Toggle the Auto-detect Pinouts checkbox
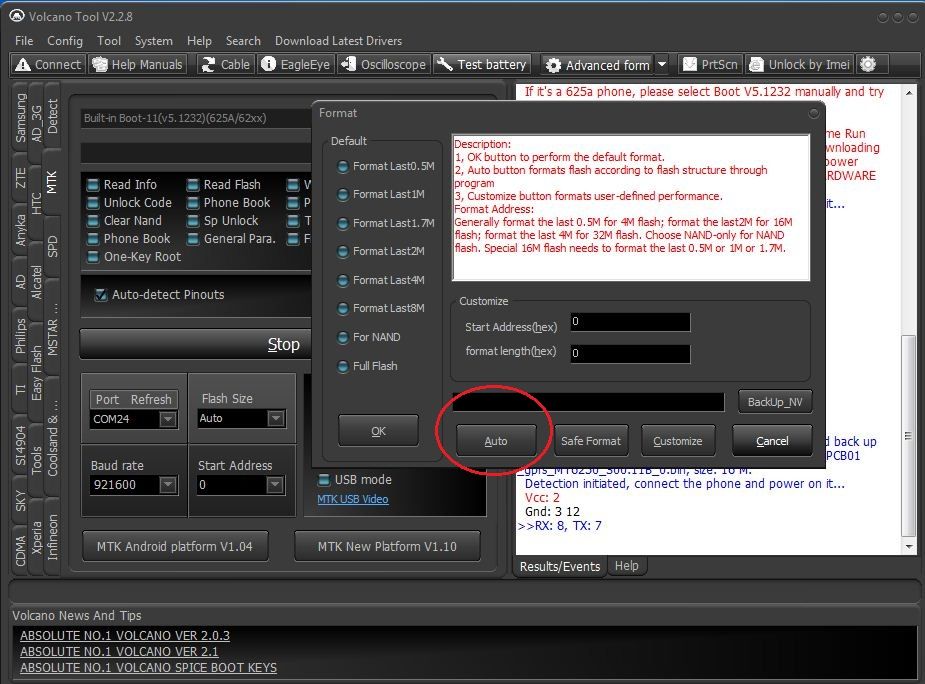This screenshot has width=925, height=684. click(x=101, y=295)
